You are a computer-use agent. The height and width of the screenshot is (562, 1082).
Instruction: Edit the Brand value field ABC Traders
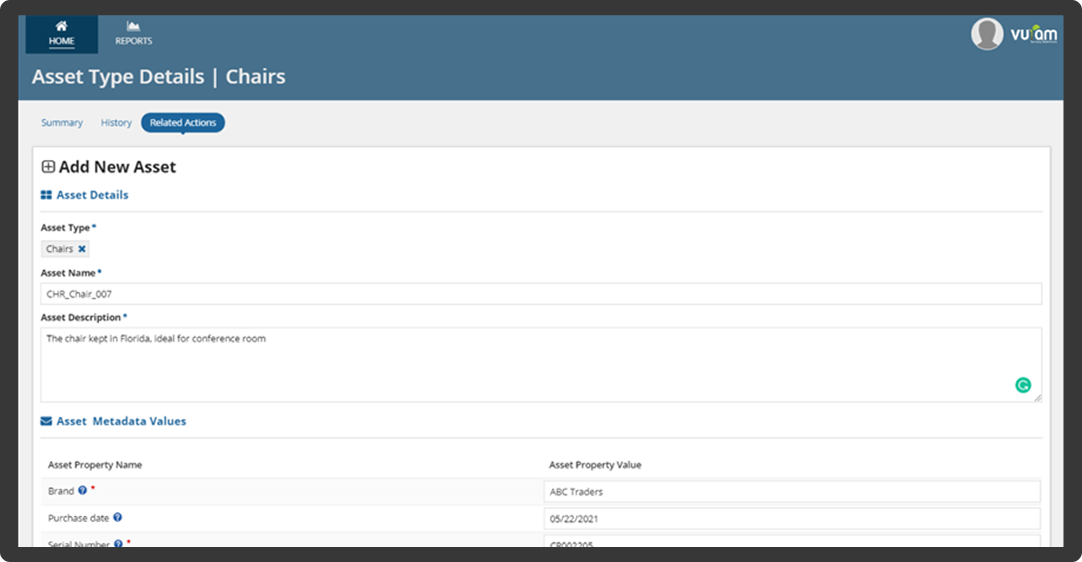792,492
